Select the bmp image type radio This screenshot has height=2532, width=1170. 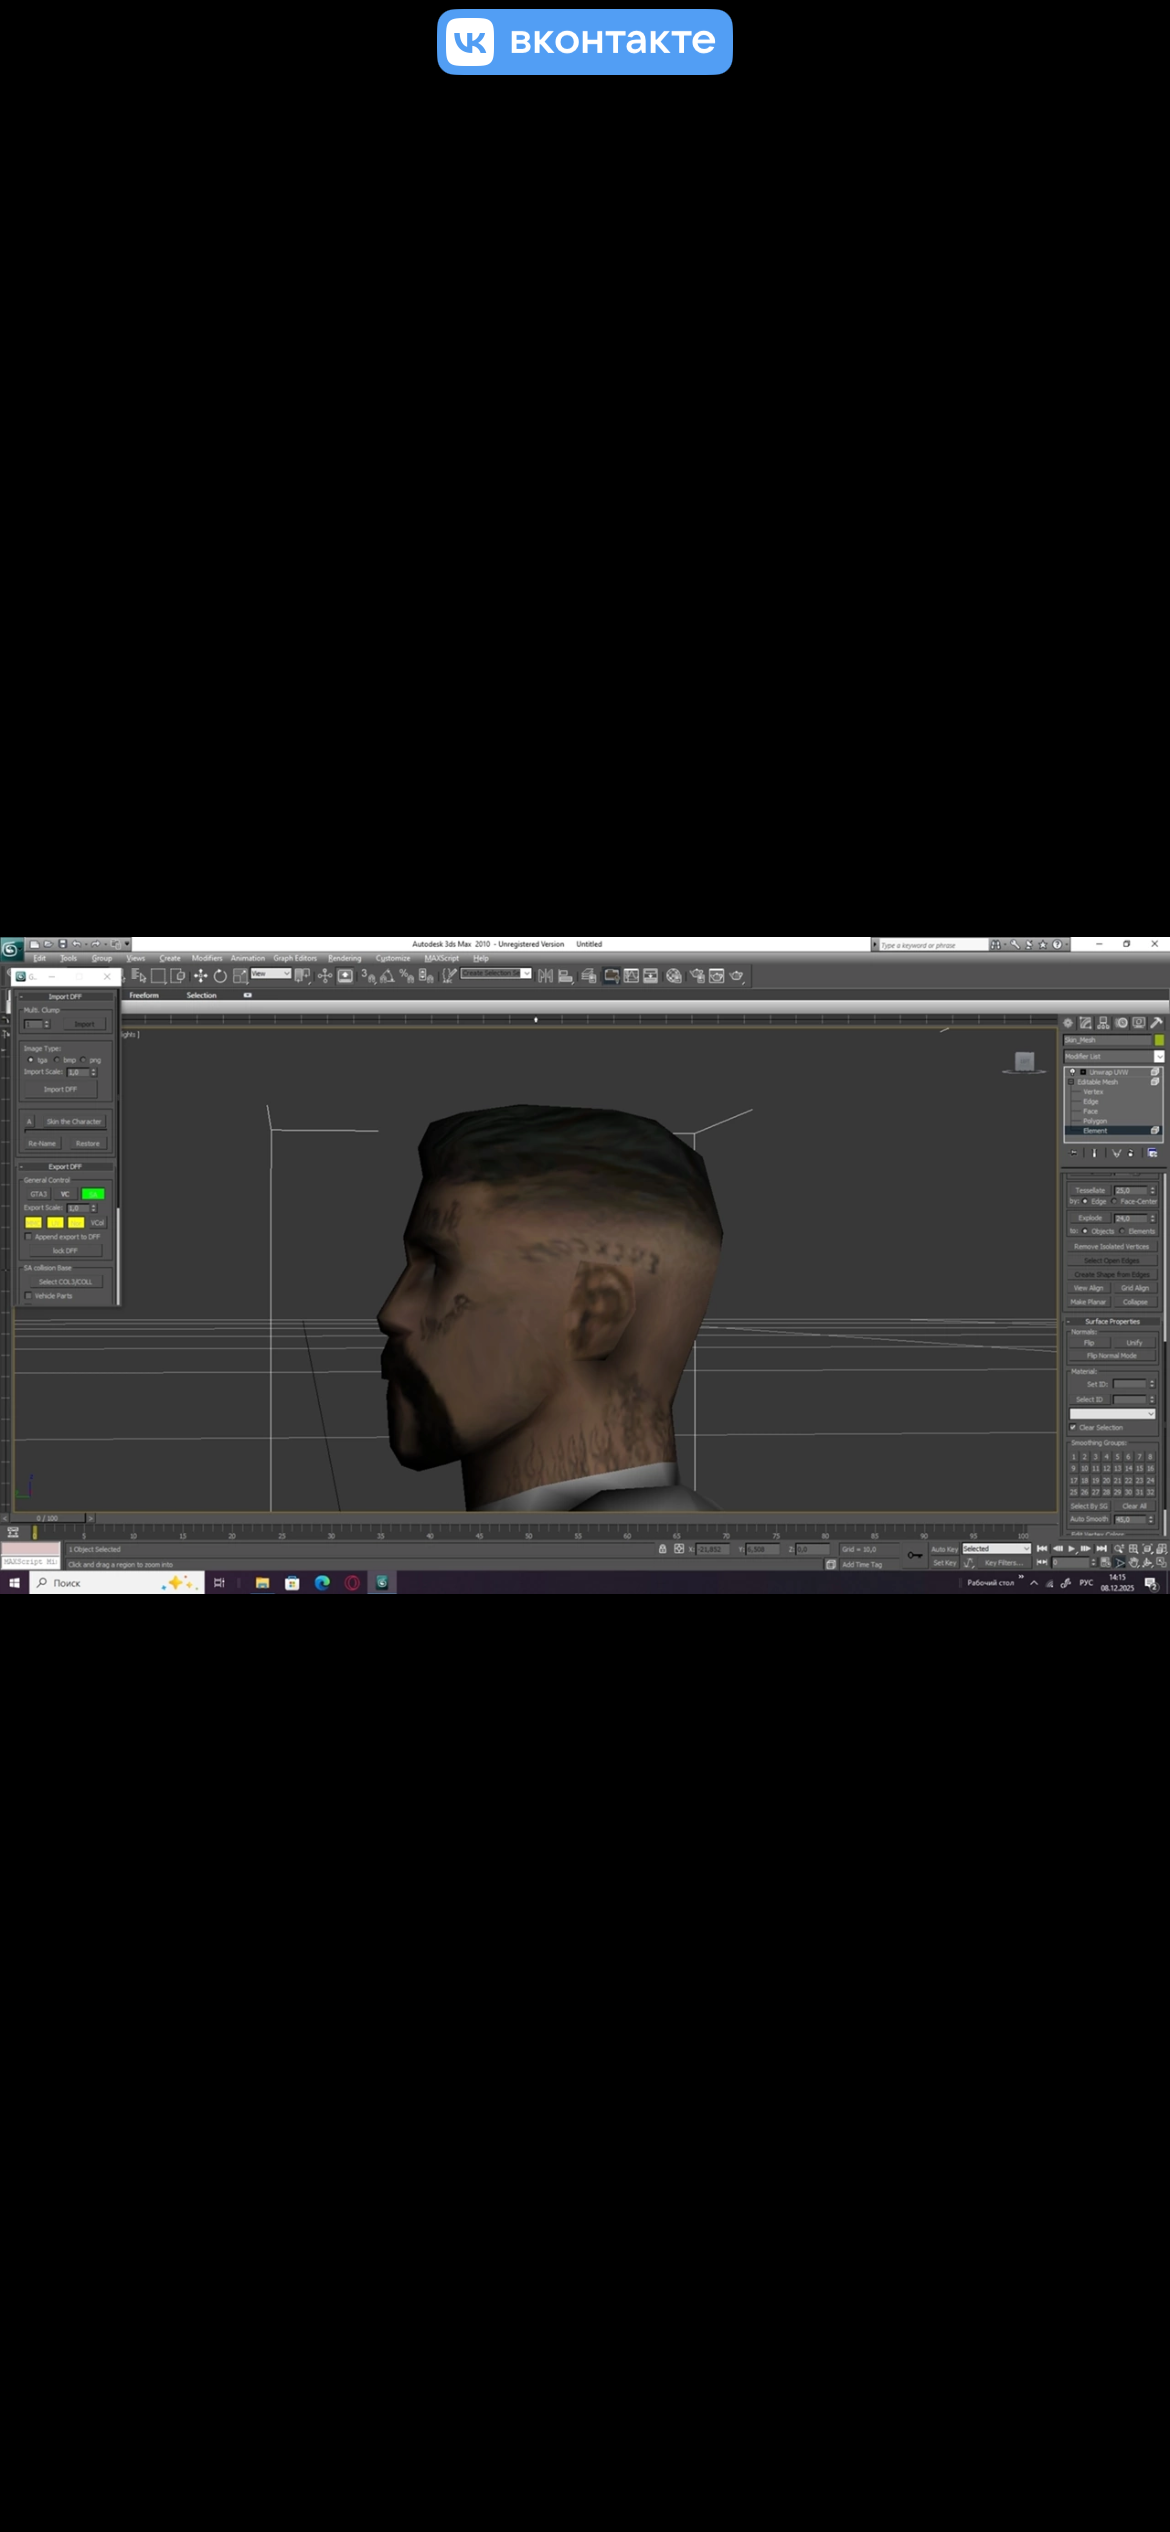pos(58,1060)
